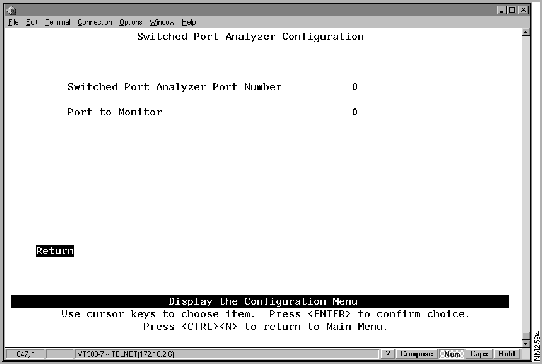Open the Window menu
This screenshot has height=364, width=542.
coord(162,22)
